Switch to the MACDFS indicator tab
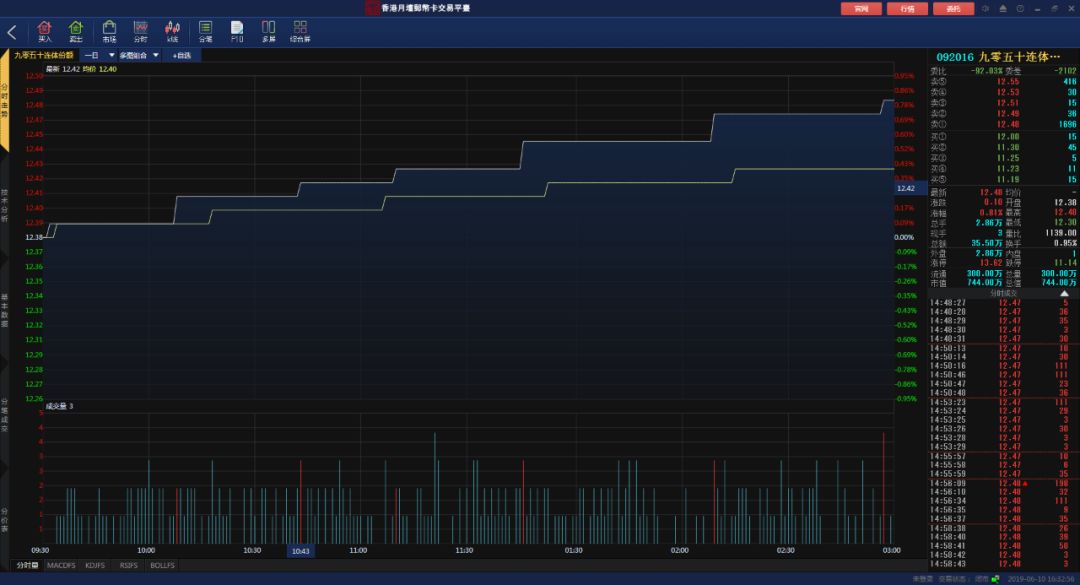 61,565
